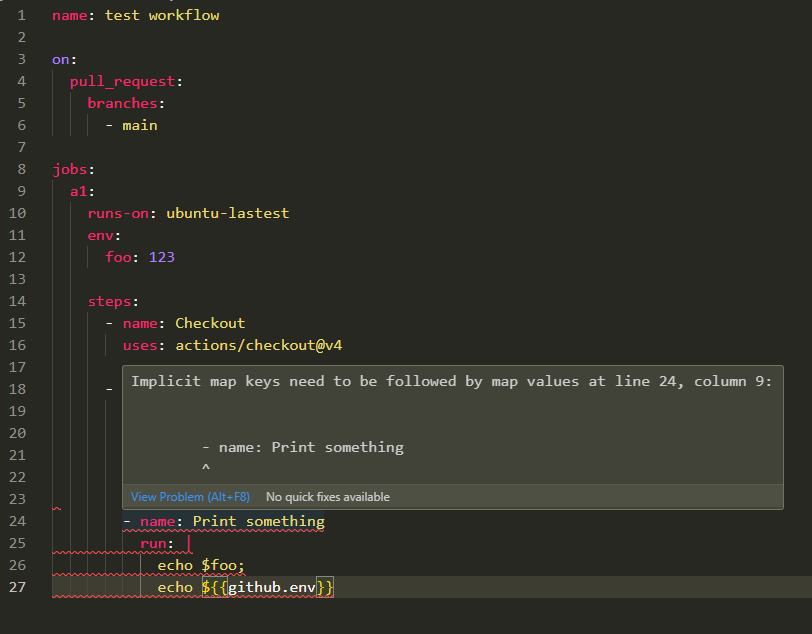The width and height of the screenshot is (812, 634).
Task: Click the hover error message heading text
Action: 451,381
